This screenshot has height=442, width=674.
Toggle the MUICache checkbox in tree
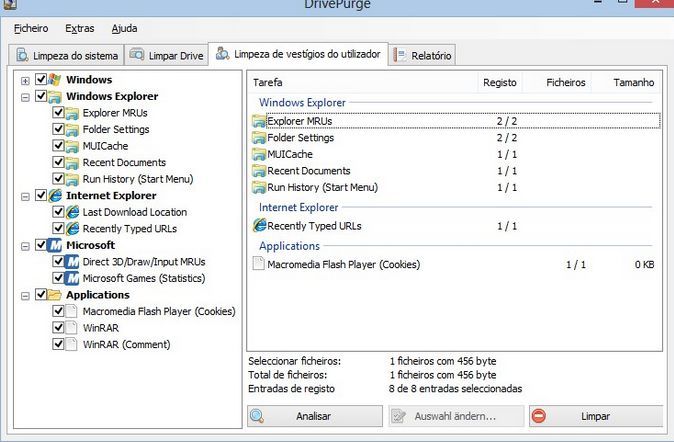[x=58, y=146]
